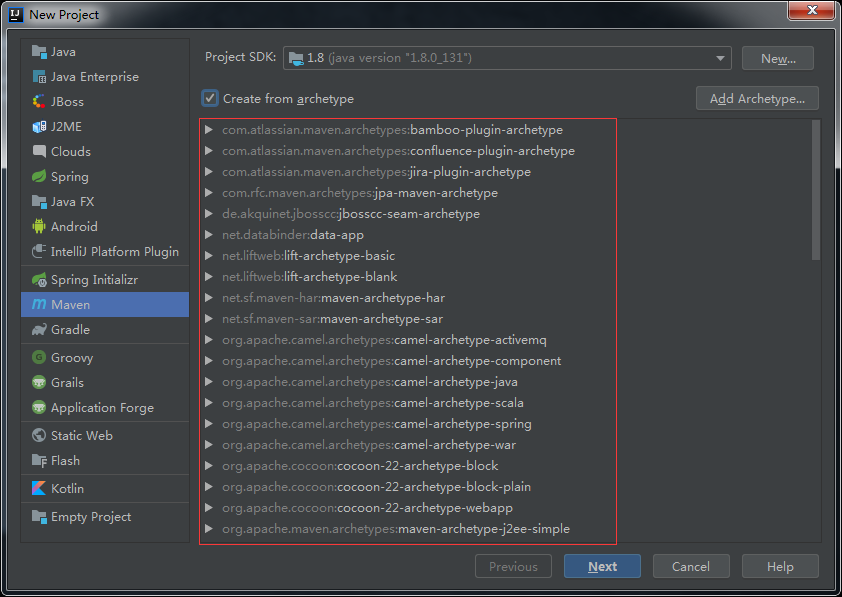Switch to Spring Initializr project type
This screenshot has width=842, height=597.
[x=105, y=280]
